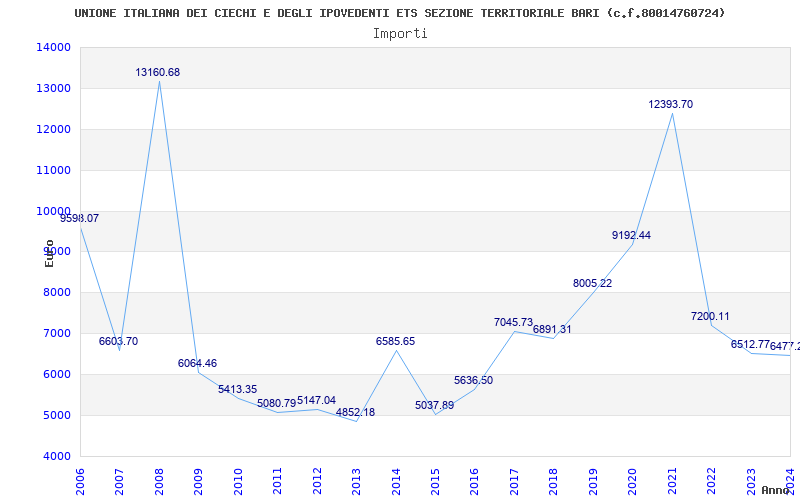Click the x-axis year 2020
This screenshot has height=500, width=800.
tap(633, 482)
